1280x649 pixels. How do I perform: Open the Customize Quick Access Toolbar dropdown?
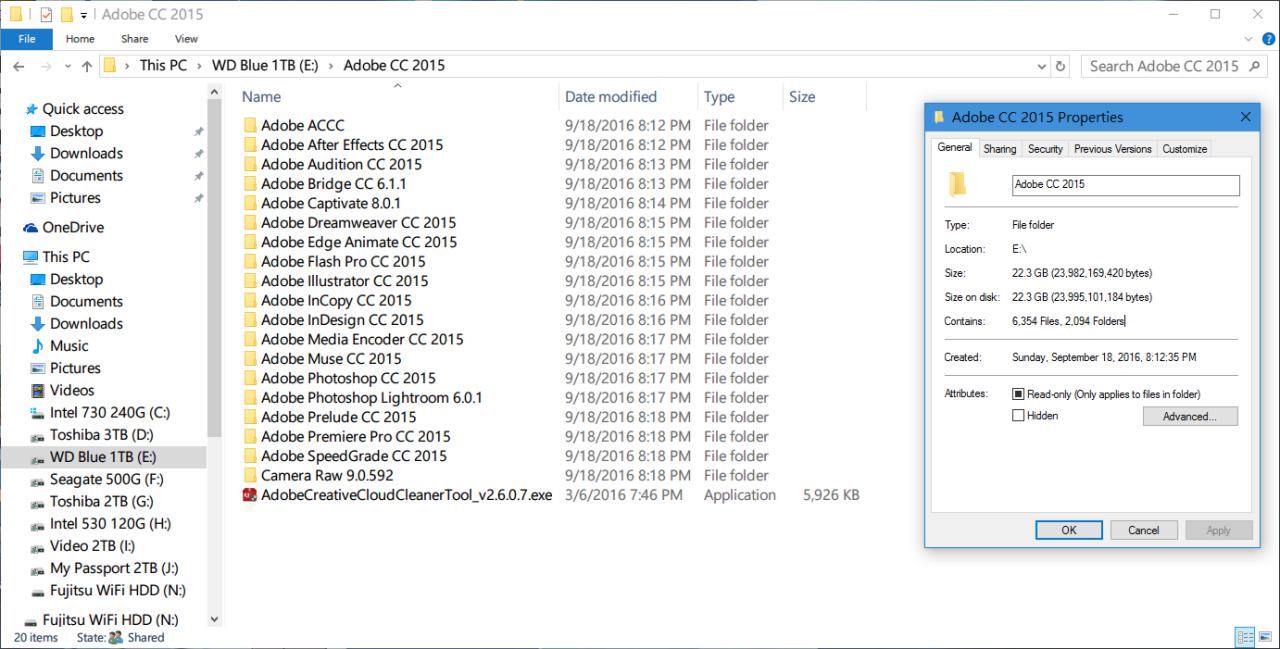pyautogui.click(x=83, y=15)
